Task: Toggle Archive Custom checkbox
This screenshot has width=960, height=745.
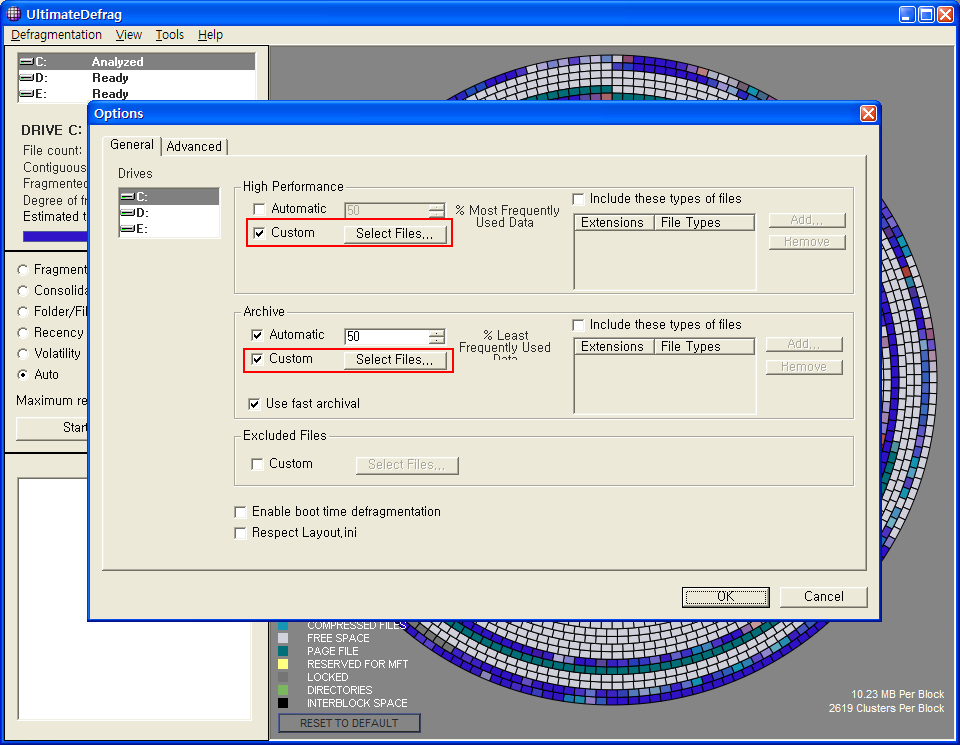Action: coord(257,359)
